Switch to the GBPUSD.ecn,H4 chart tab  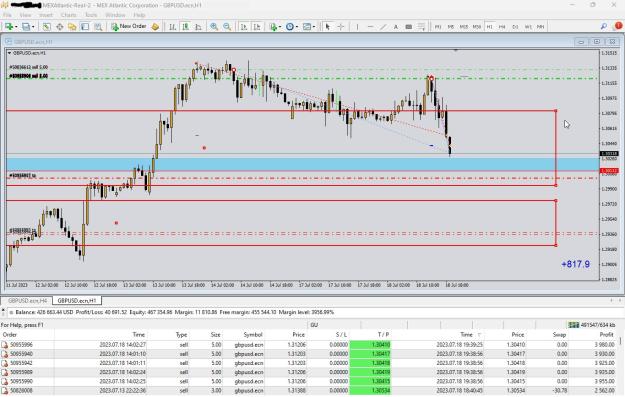tap(27, 301)
